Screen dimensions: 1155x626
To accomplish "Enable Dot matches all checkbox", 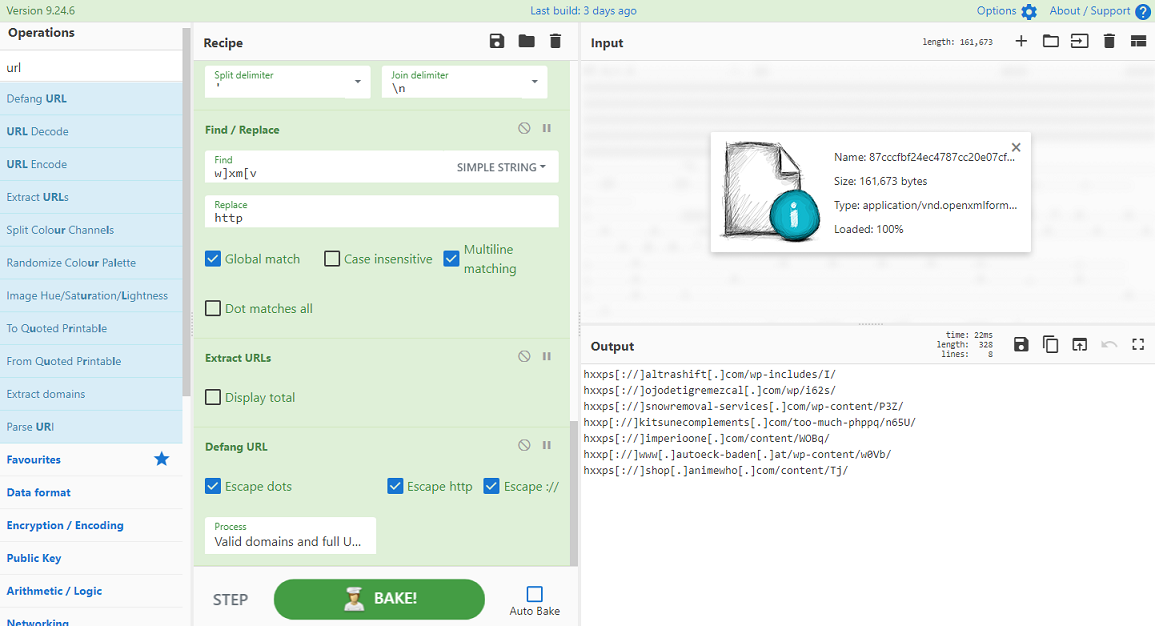I will (213, 308).
